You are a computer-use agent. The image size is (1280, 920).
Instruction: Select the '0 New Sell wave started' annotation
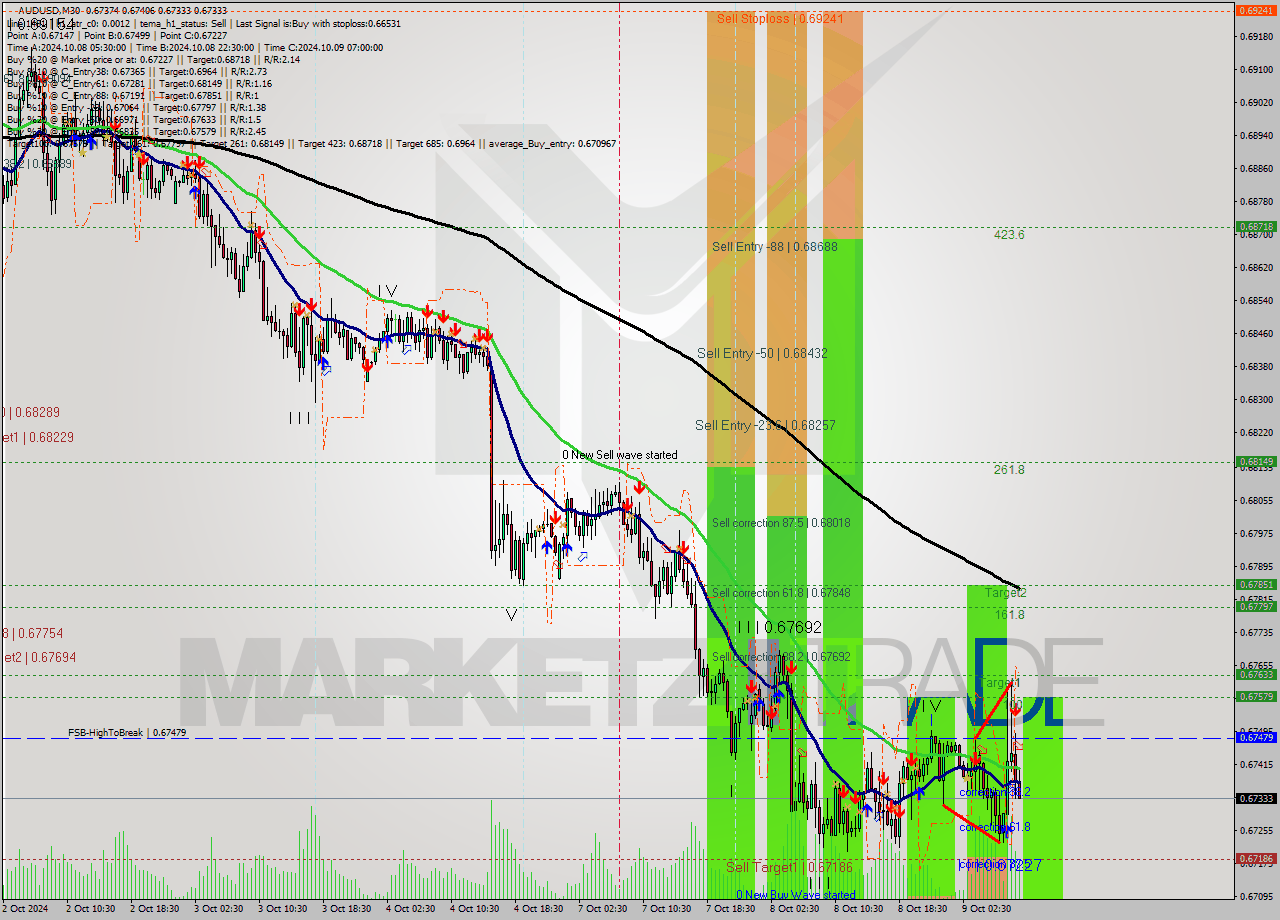(619, 455)
